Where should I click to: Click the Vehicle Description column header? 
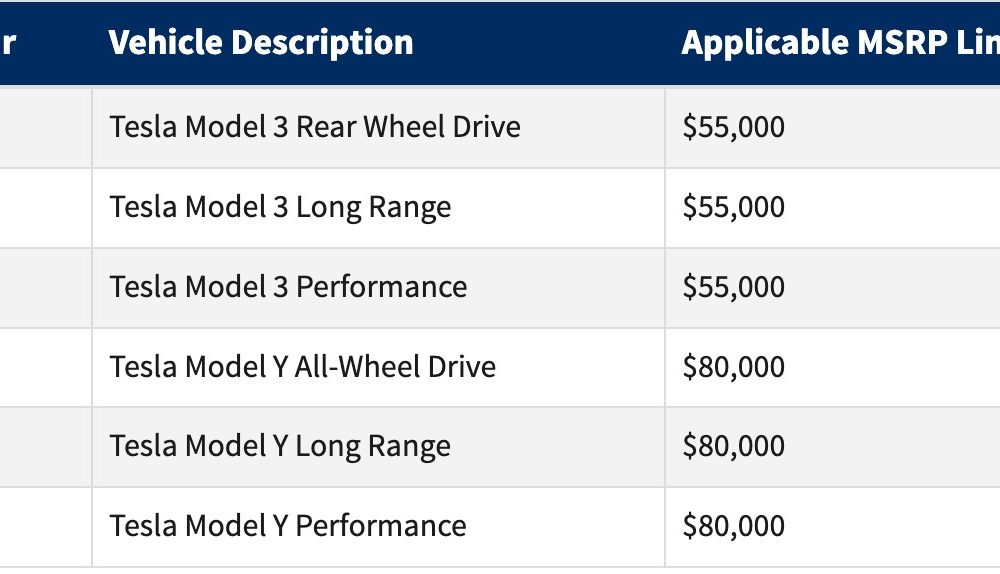[260, 42]
